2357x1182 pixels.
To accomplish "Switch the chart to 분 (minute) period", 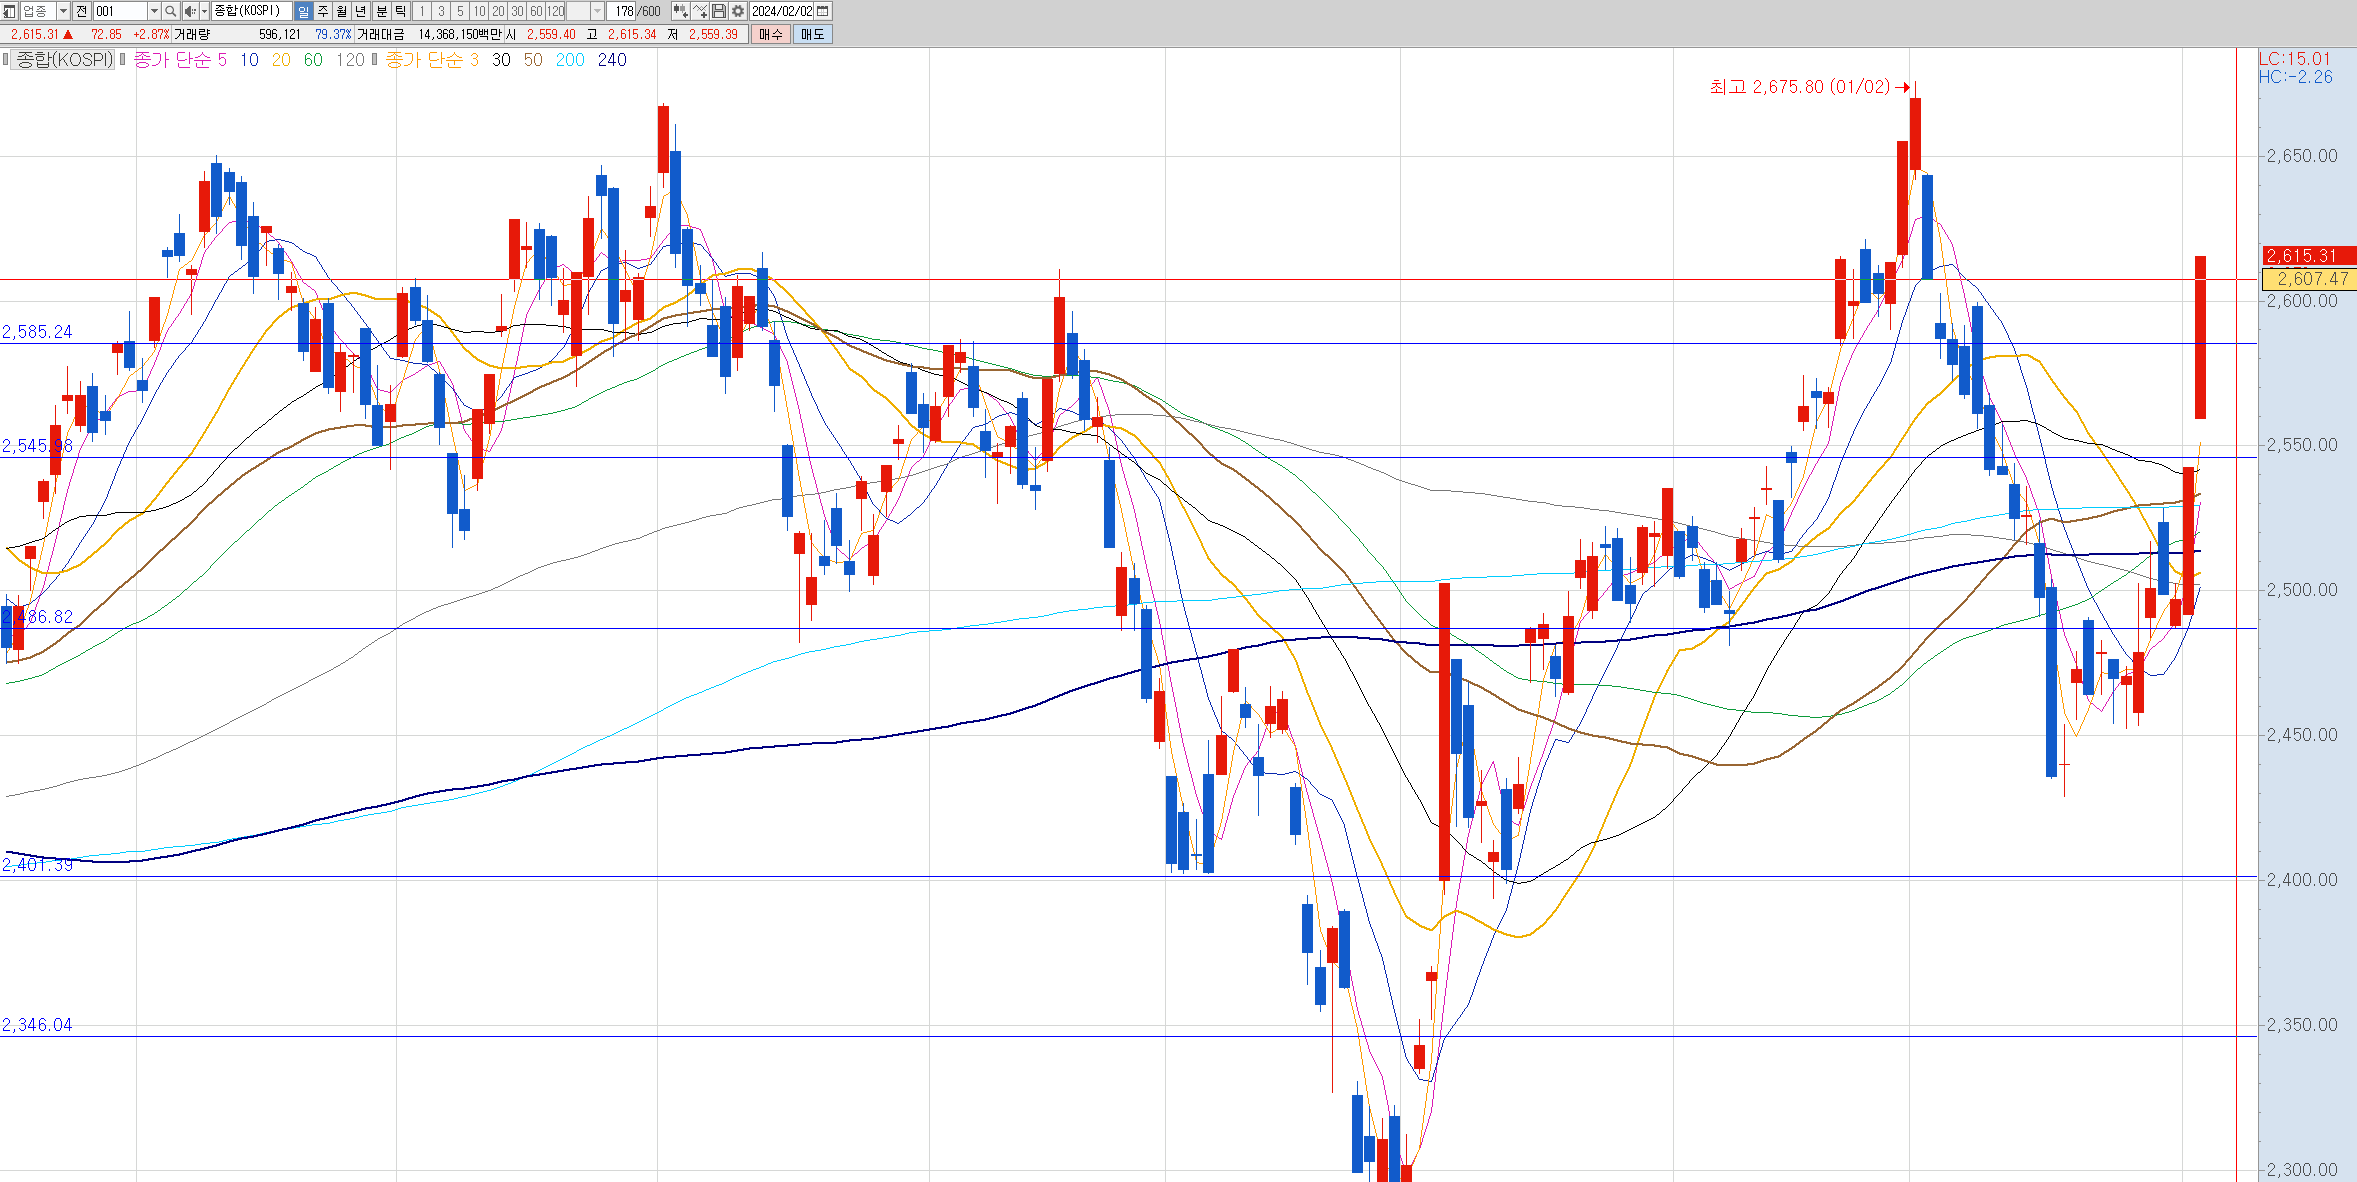I will point(381,11).
